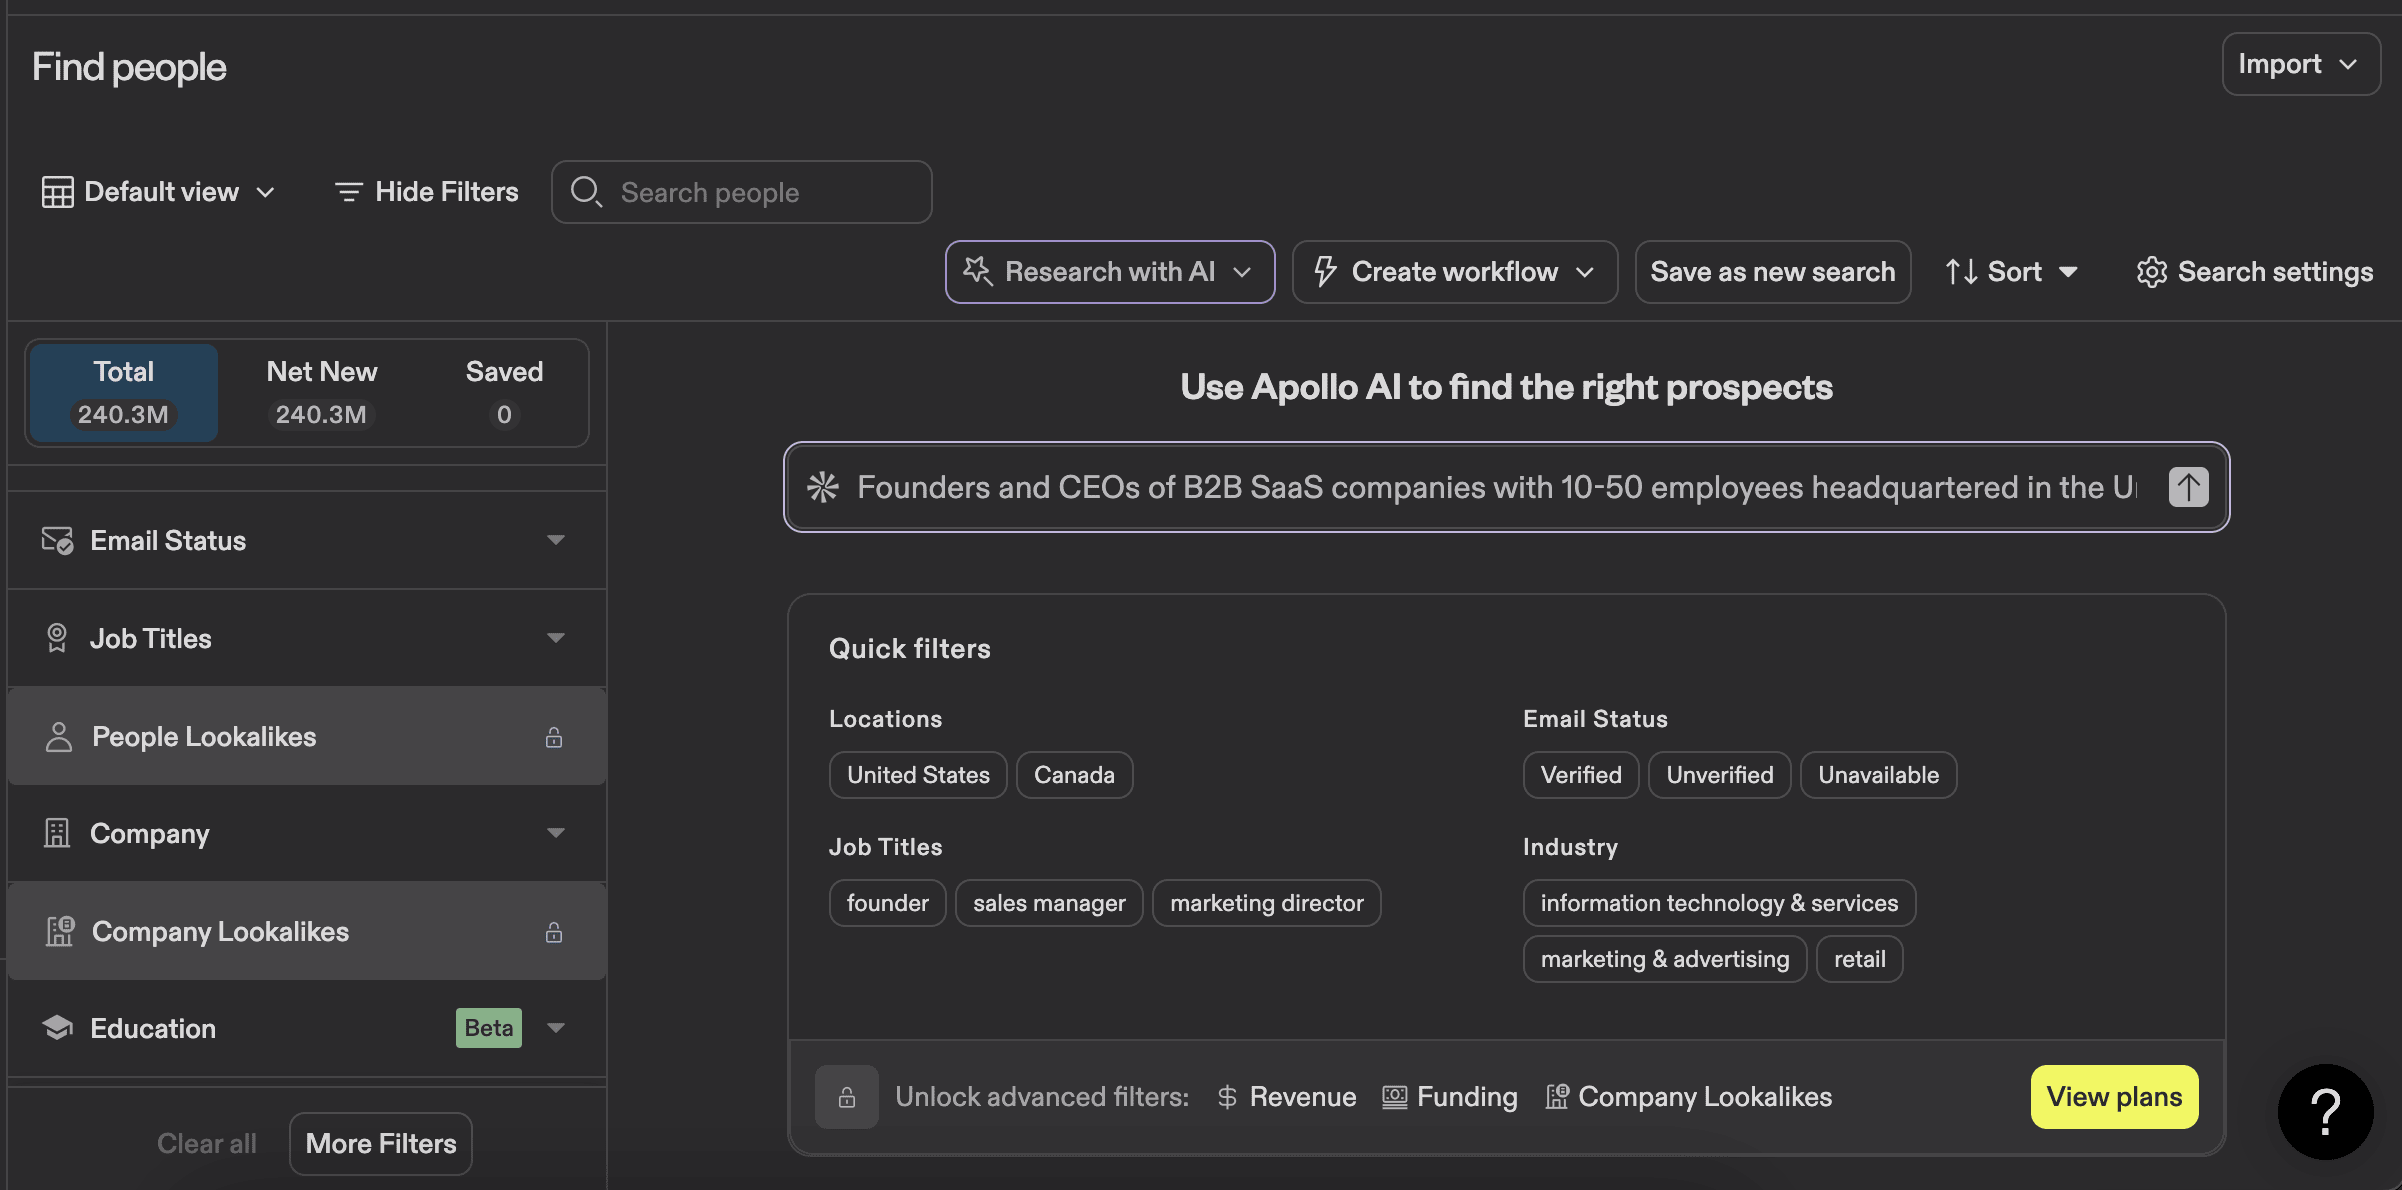The width and height of the screenshot is (2402, 1190).
Task: Click Save as new search
Action: click(1772, 271)
